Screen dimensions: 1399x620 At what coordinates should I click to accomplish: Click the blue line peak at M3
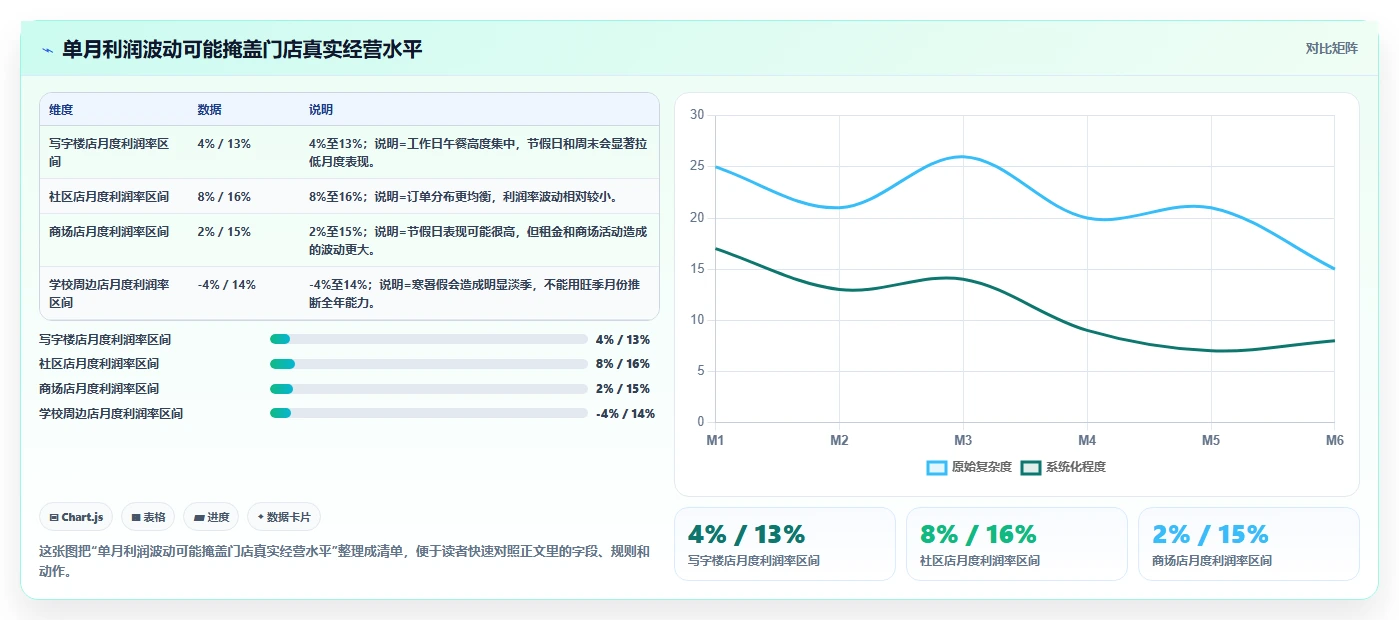963,156
